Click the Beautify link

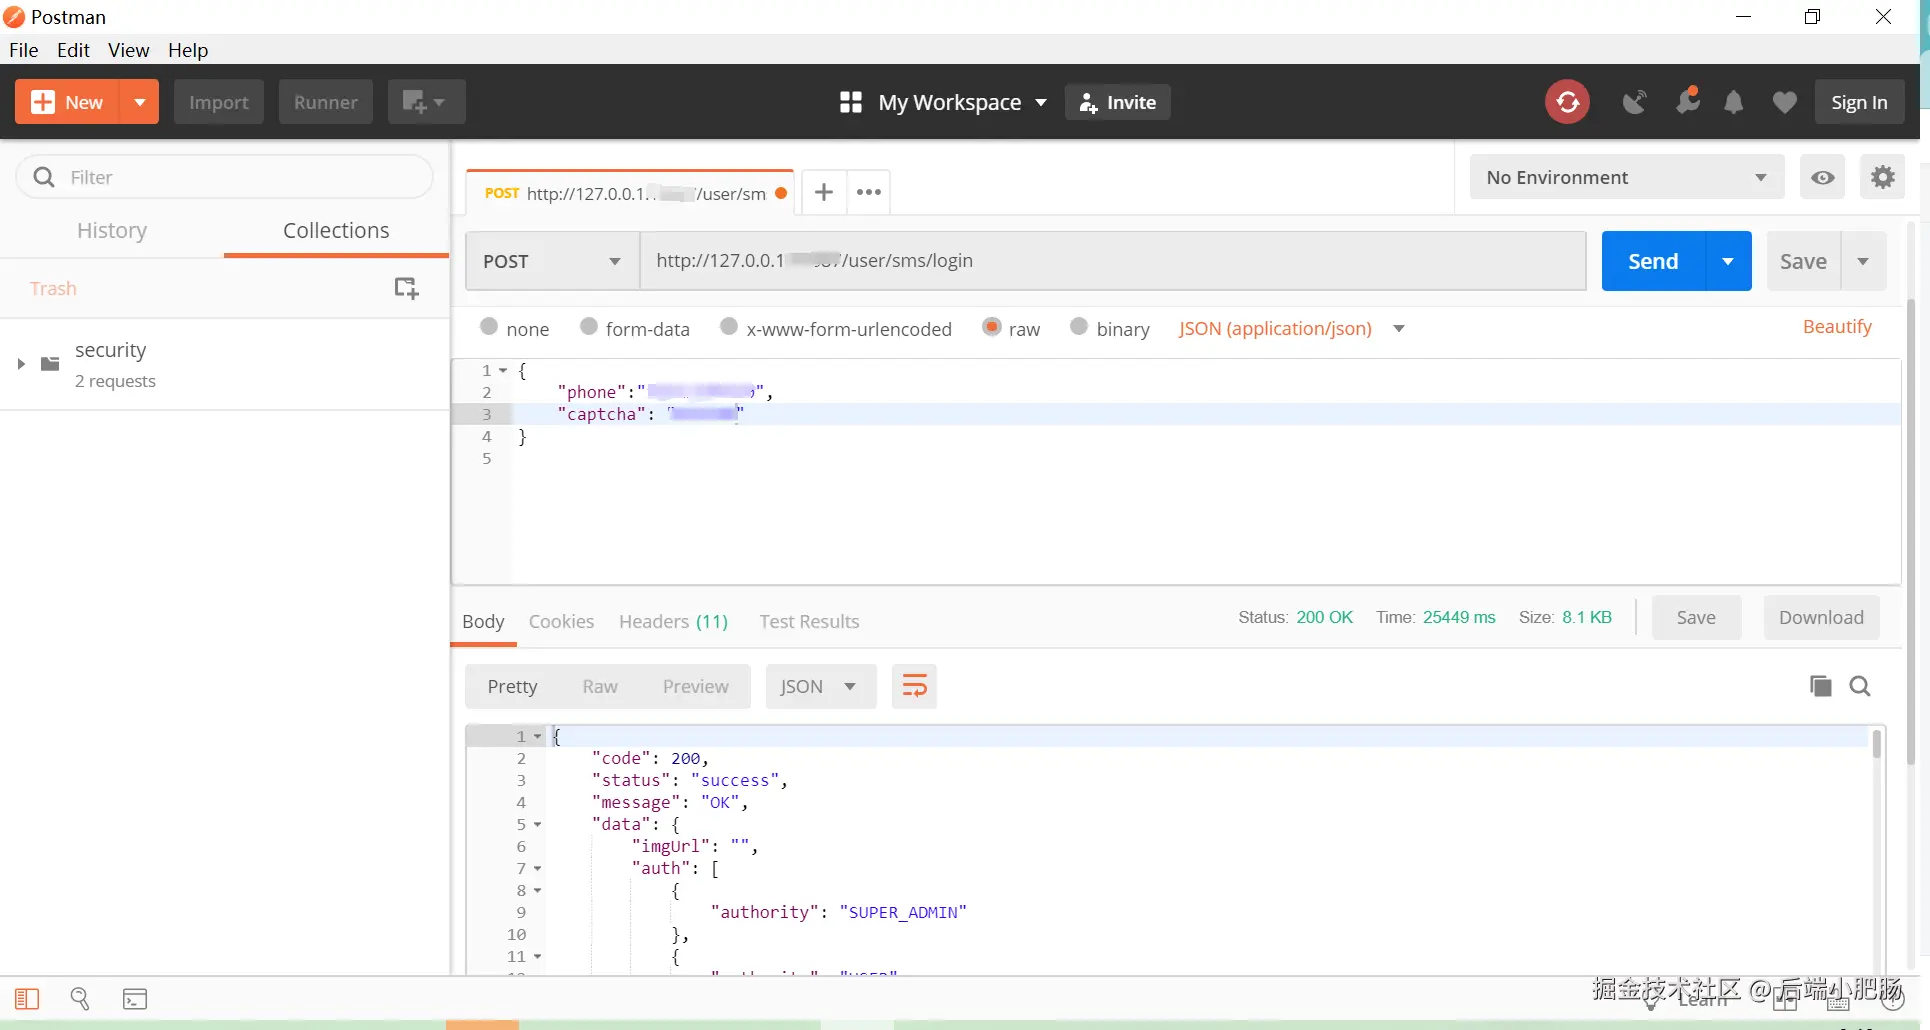[1837, 327]
